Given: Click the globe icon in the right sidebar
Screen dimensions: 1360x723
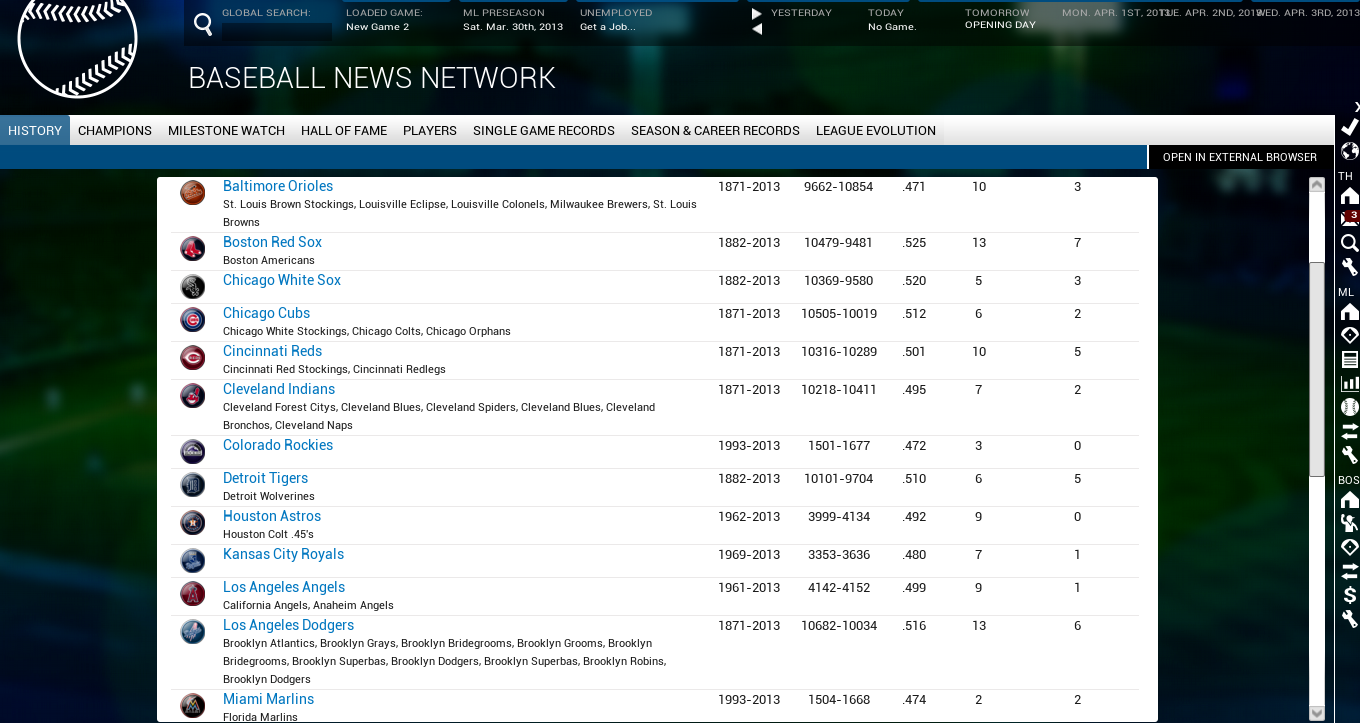Looking at the screenshot, I should click(1349, 151).
